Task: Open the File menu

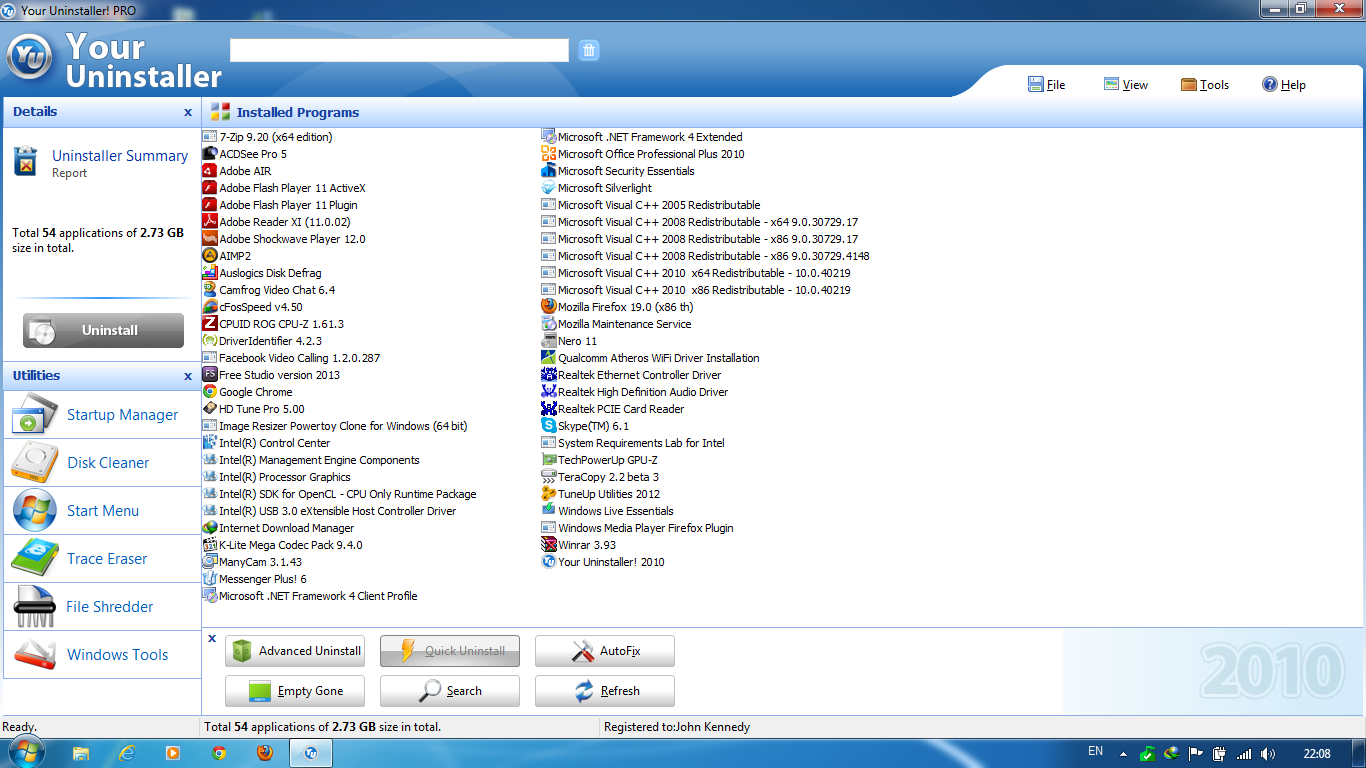Action: coord(1047,85)
